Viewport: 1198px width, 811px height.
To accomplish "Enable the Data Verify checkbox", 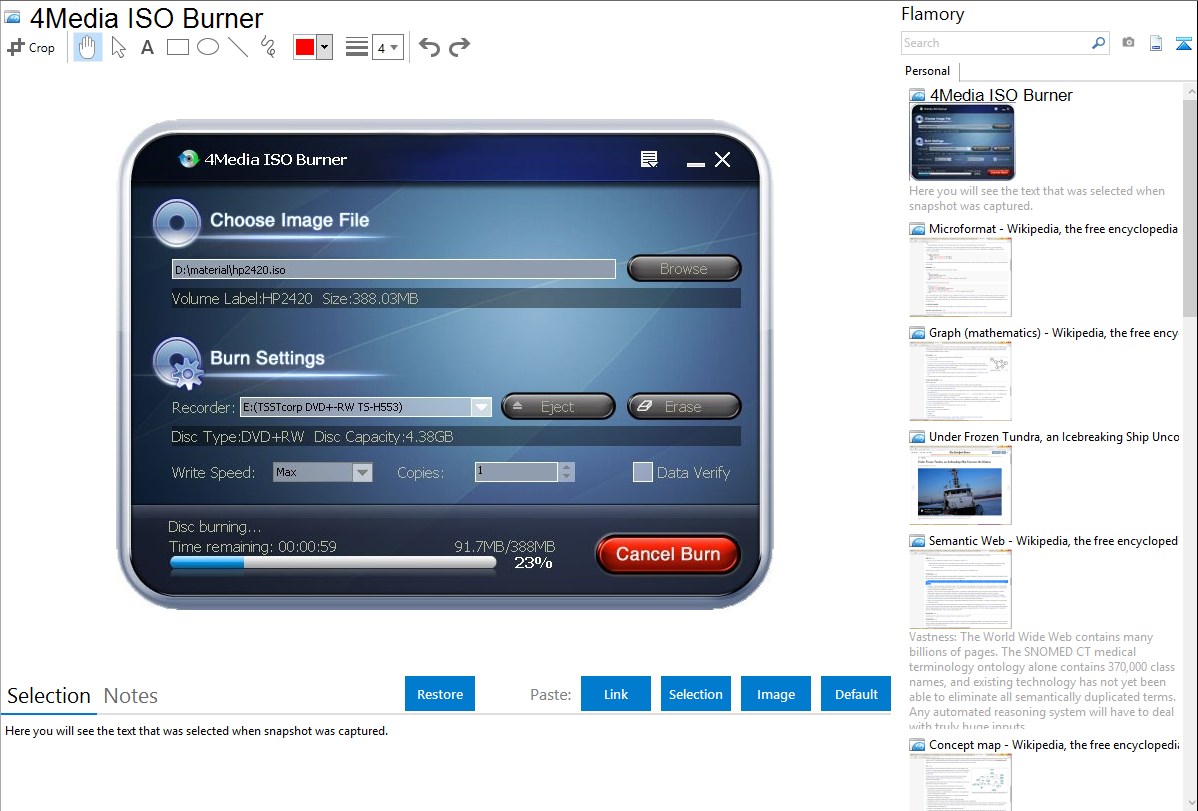I will coord(643,472).
